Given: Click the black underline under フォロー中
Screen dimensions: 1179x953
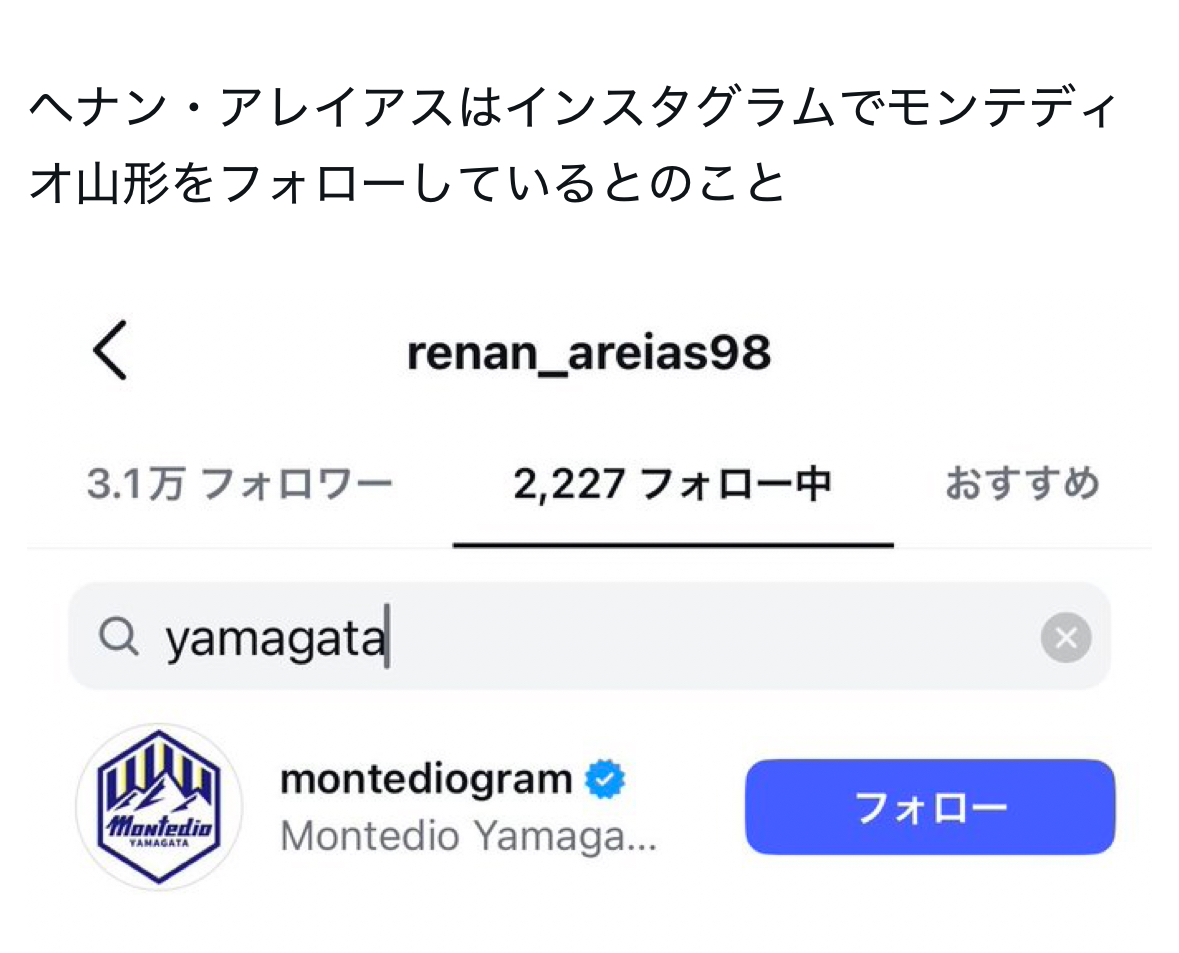Looking at the screenshot, I should pyautogui.click(x=673, y=545).
